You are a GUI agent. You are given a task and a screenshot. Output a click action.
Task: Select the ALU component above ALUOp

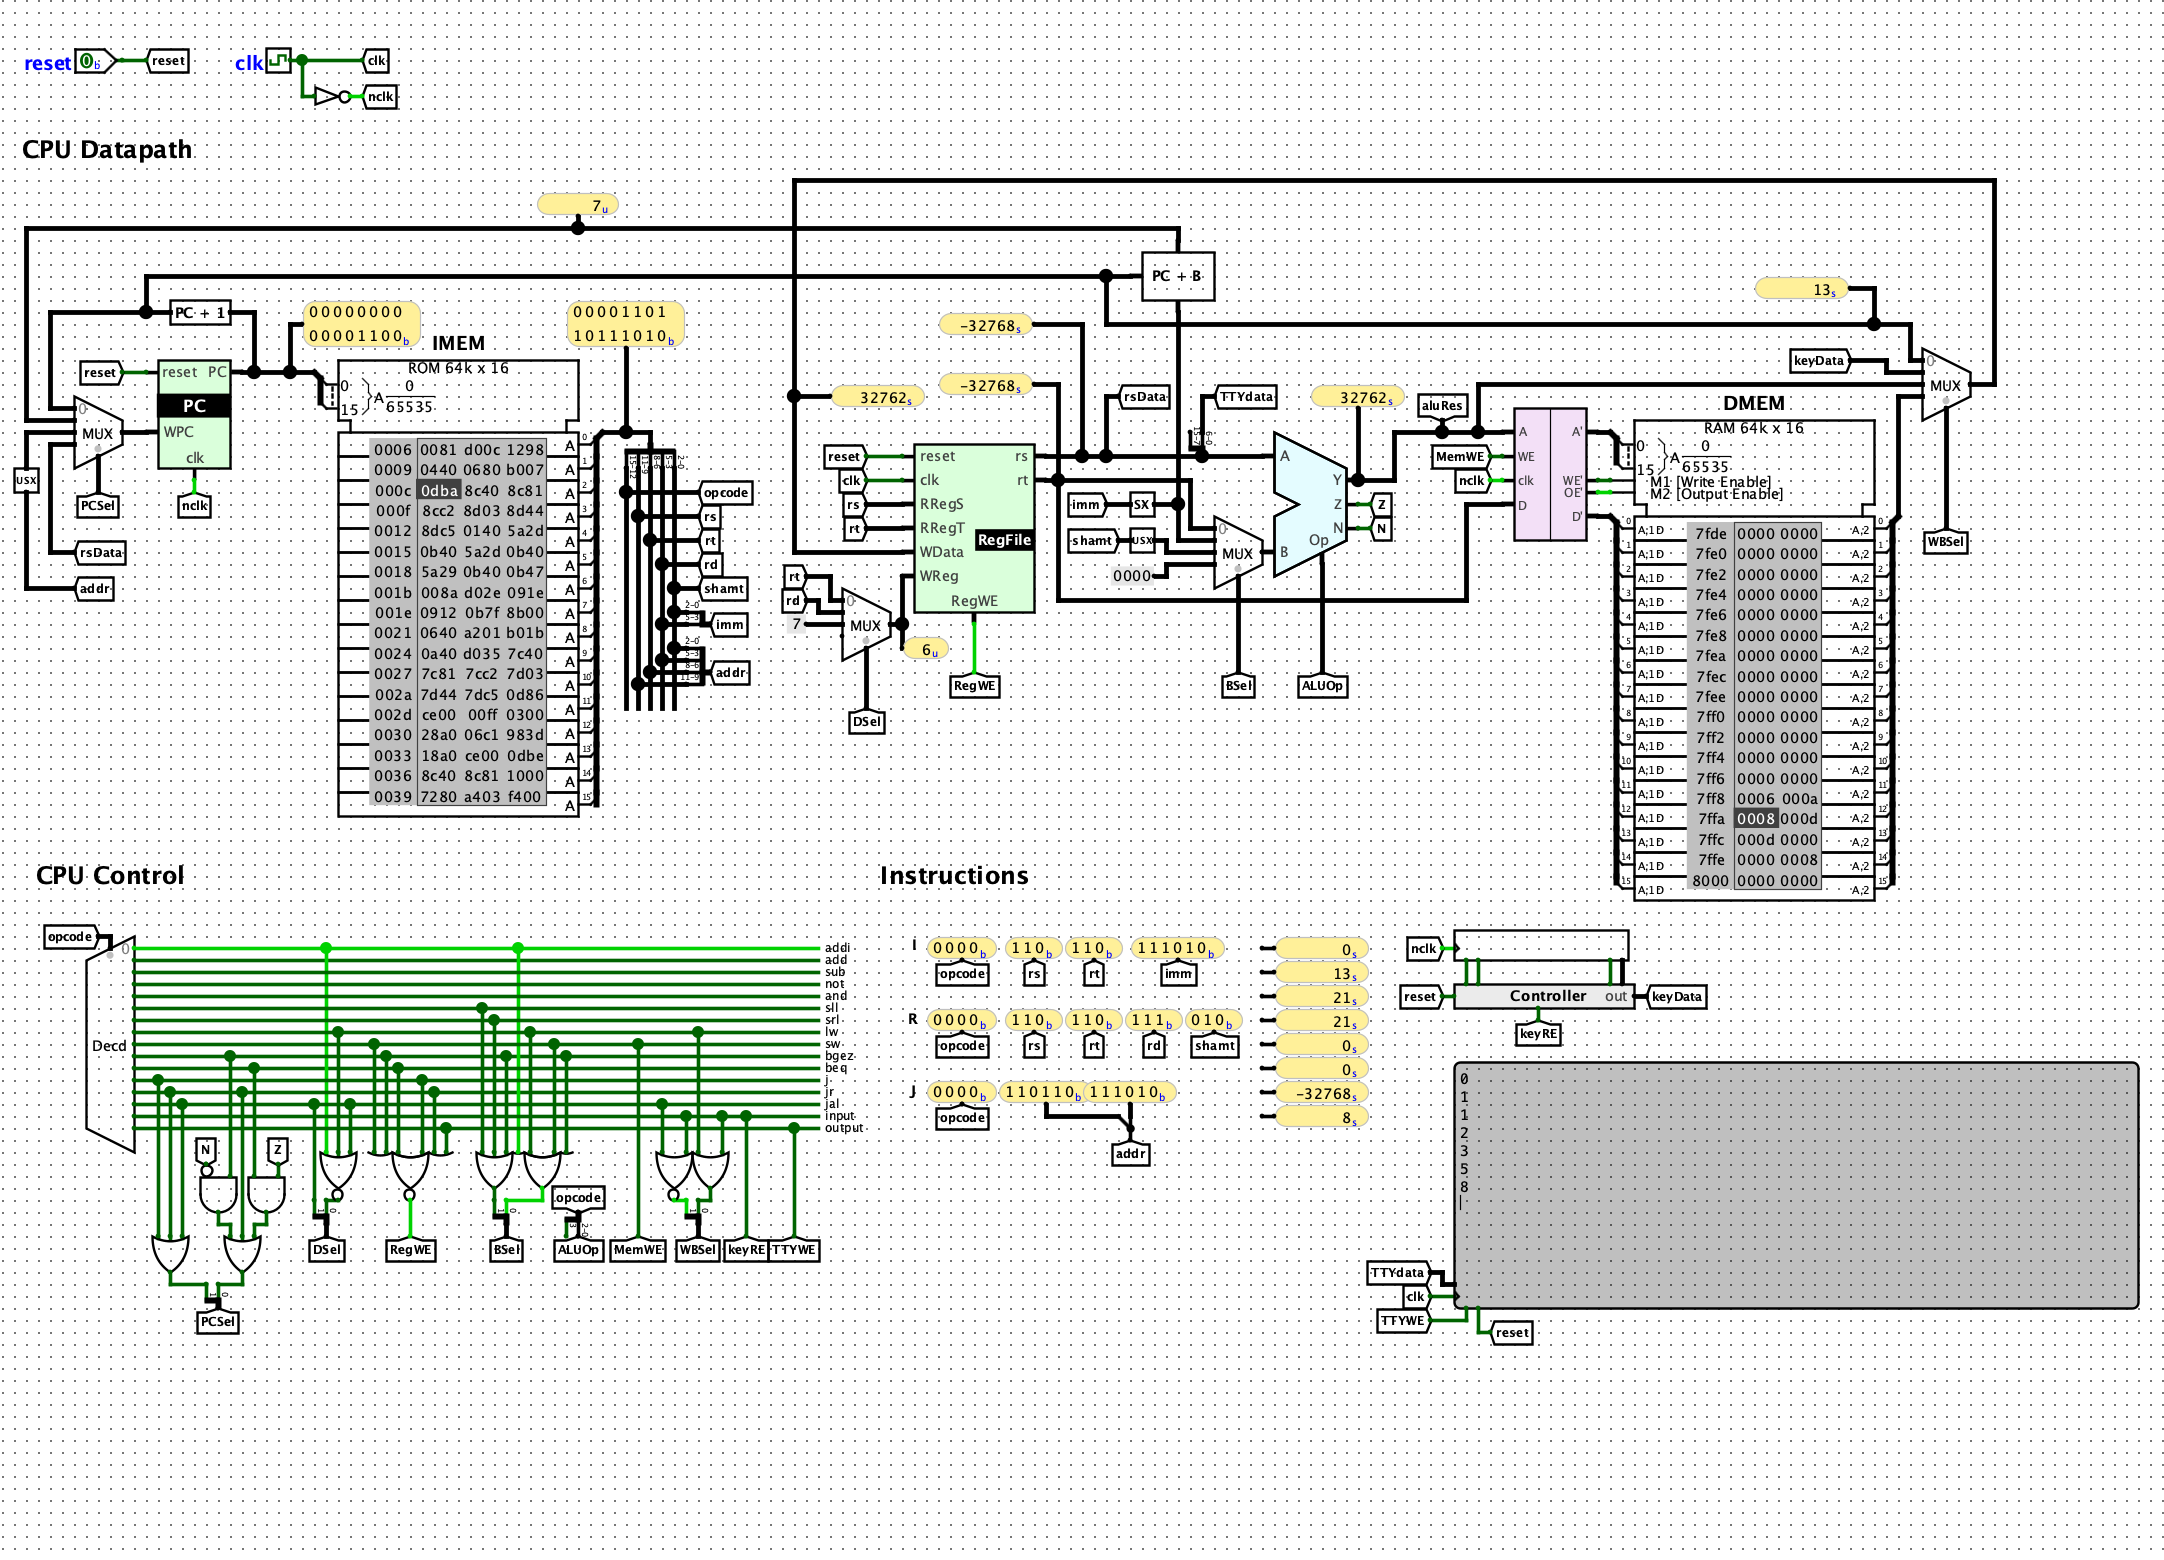pos(1311,505)
